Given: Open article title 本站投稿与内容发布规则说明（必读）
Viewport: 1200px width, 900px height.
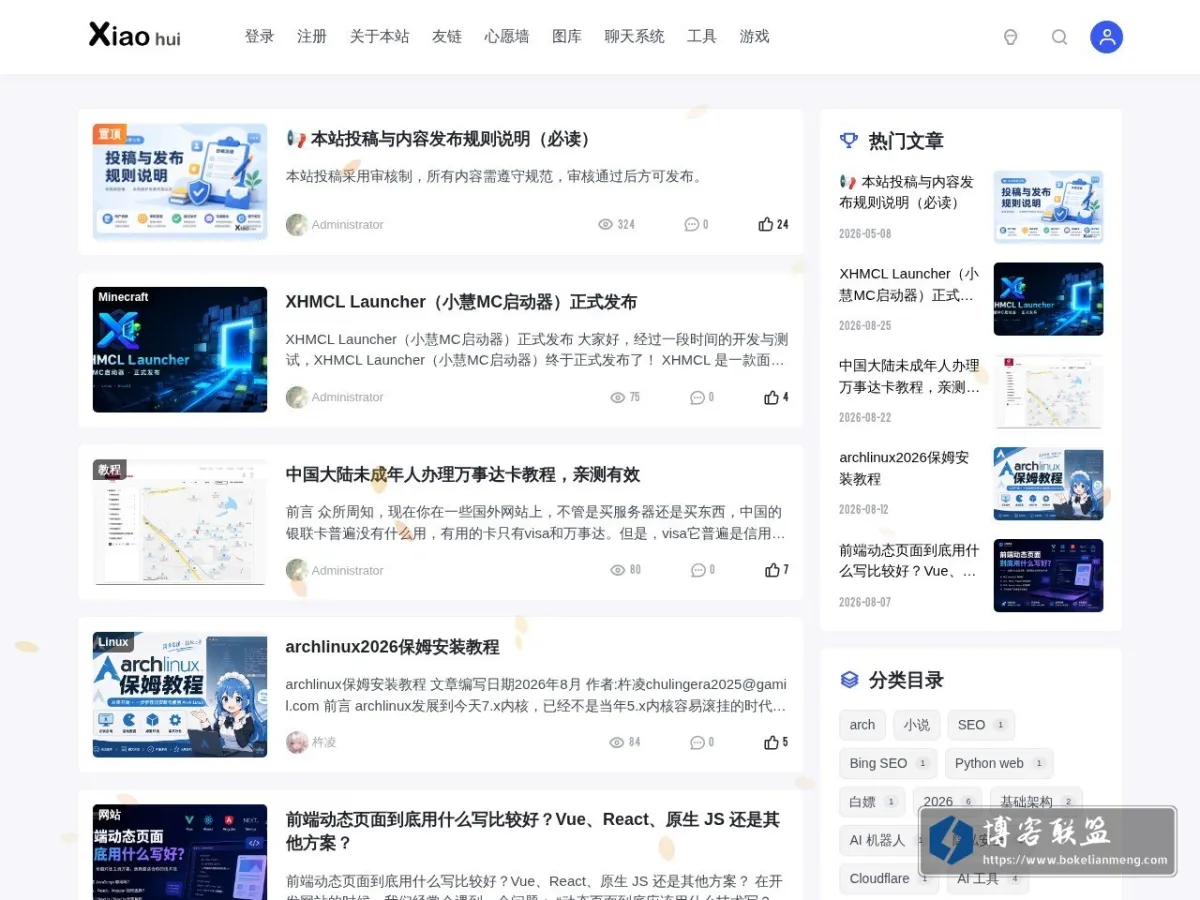Looking at the screenshot, I should (442, 139).
